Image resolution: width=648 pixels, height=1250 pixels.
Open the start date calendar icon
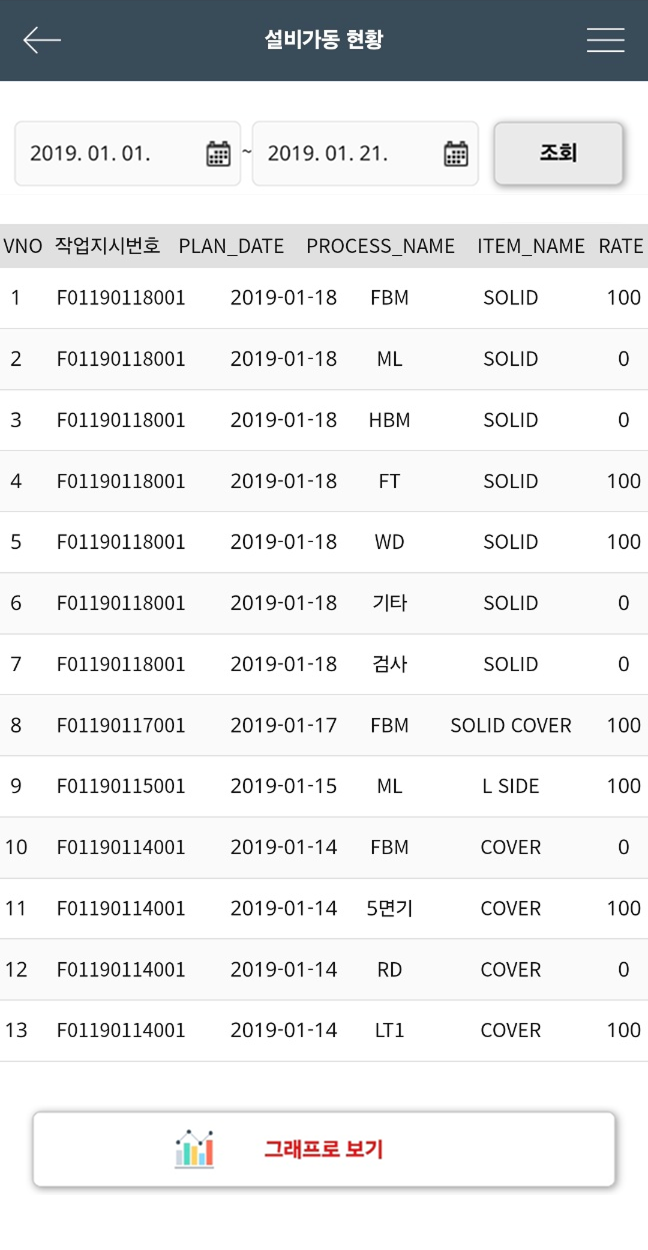218,153
